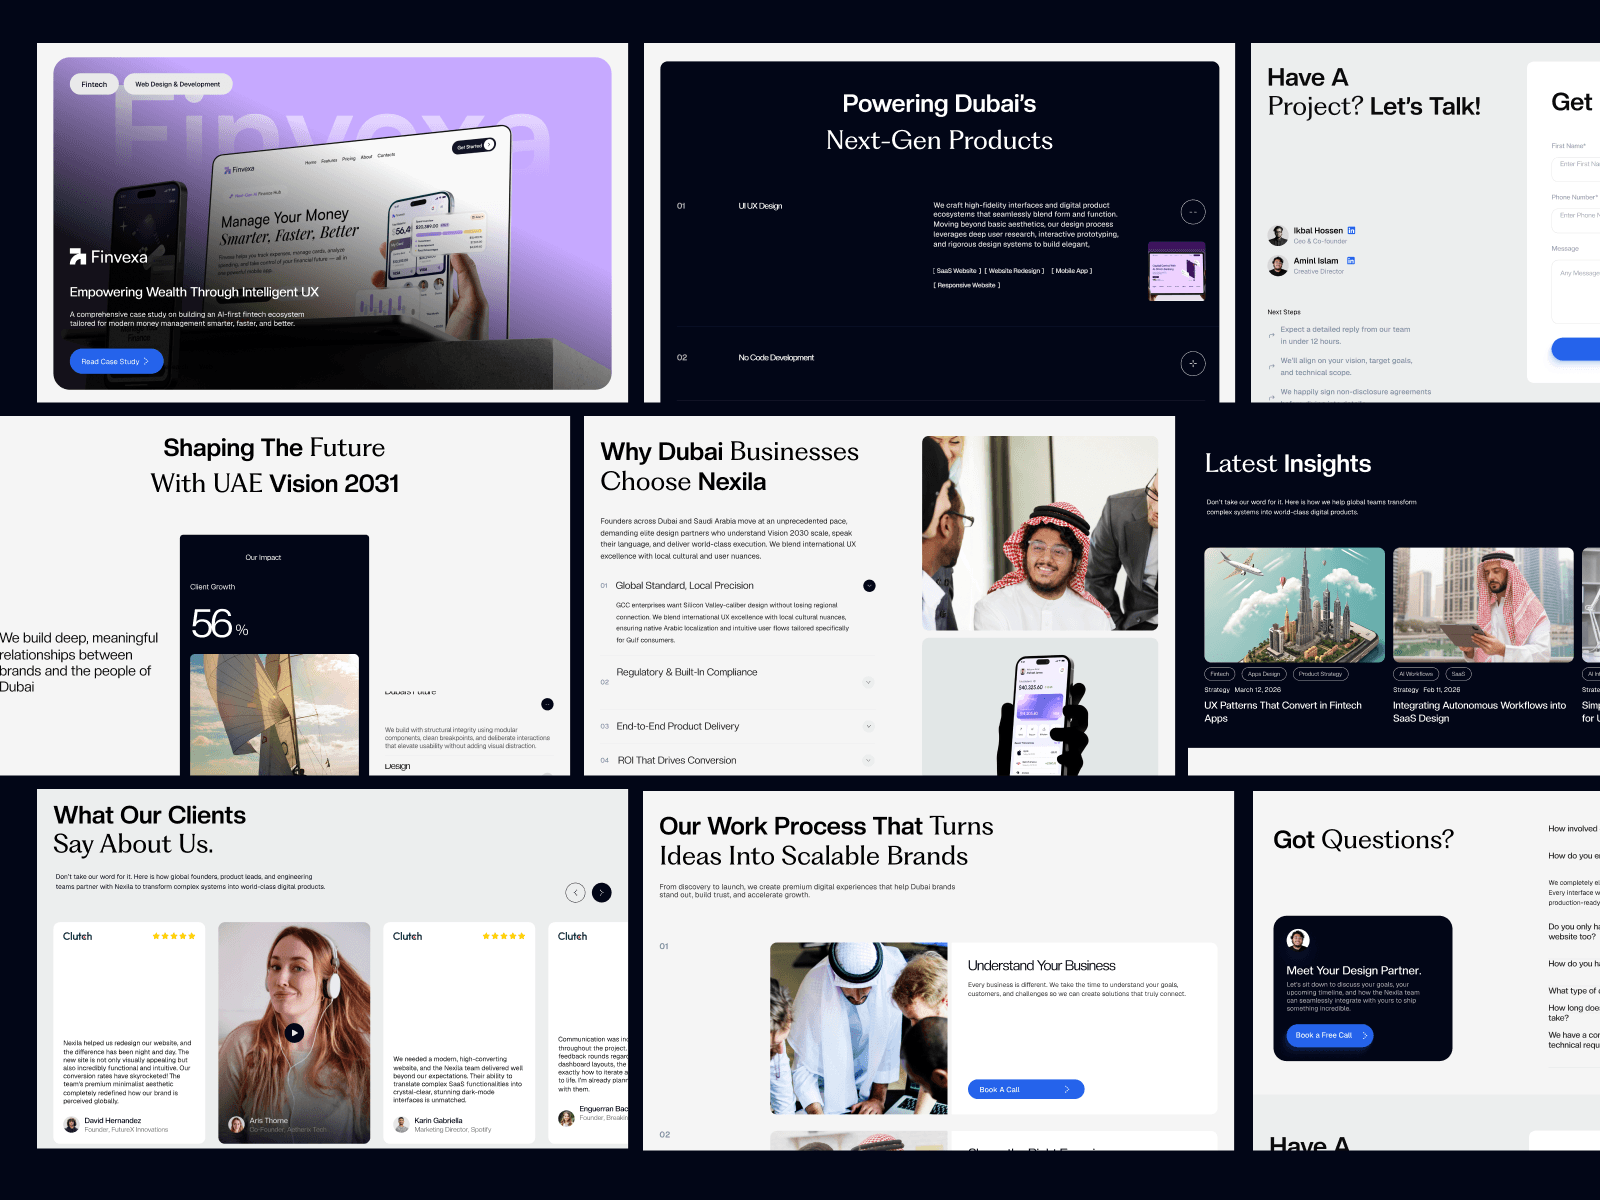Click the AI Workflows article tag
The width and height of the screenshot is (1600, 1200).
coord(1416,674)
